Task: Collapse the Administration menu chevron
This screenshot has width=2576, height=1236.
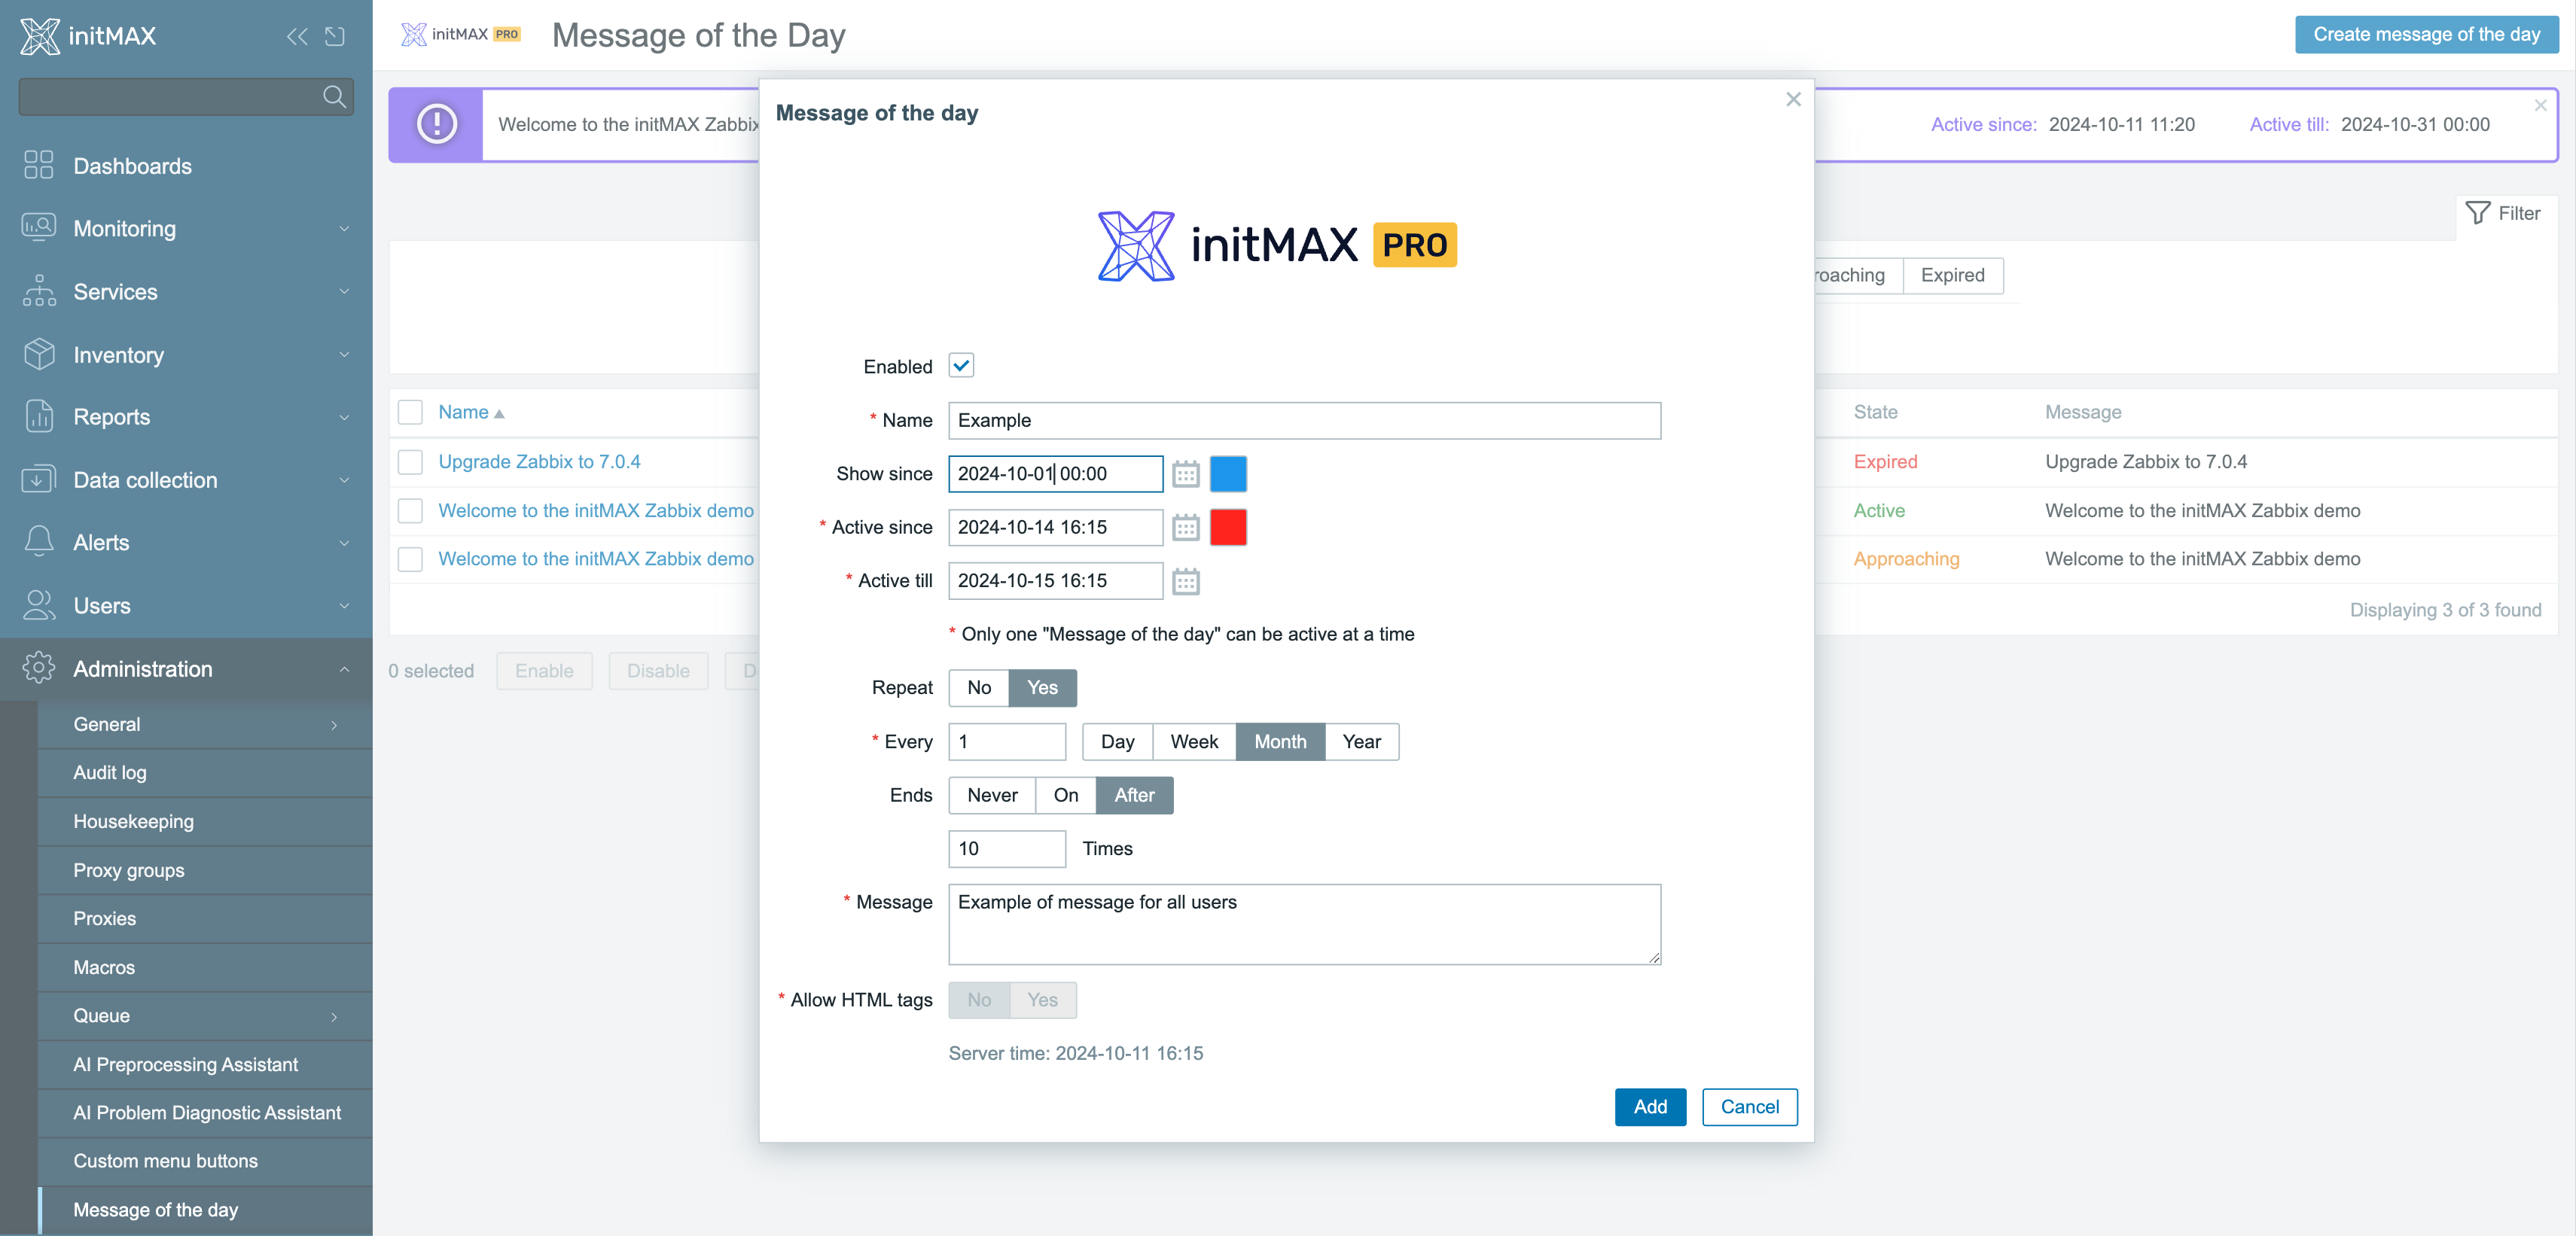Action: click(344, 669)
